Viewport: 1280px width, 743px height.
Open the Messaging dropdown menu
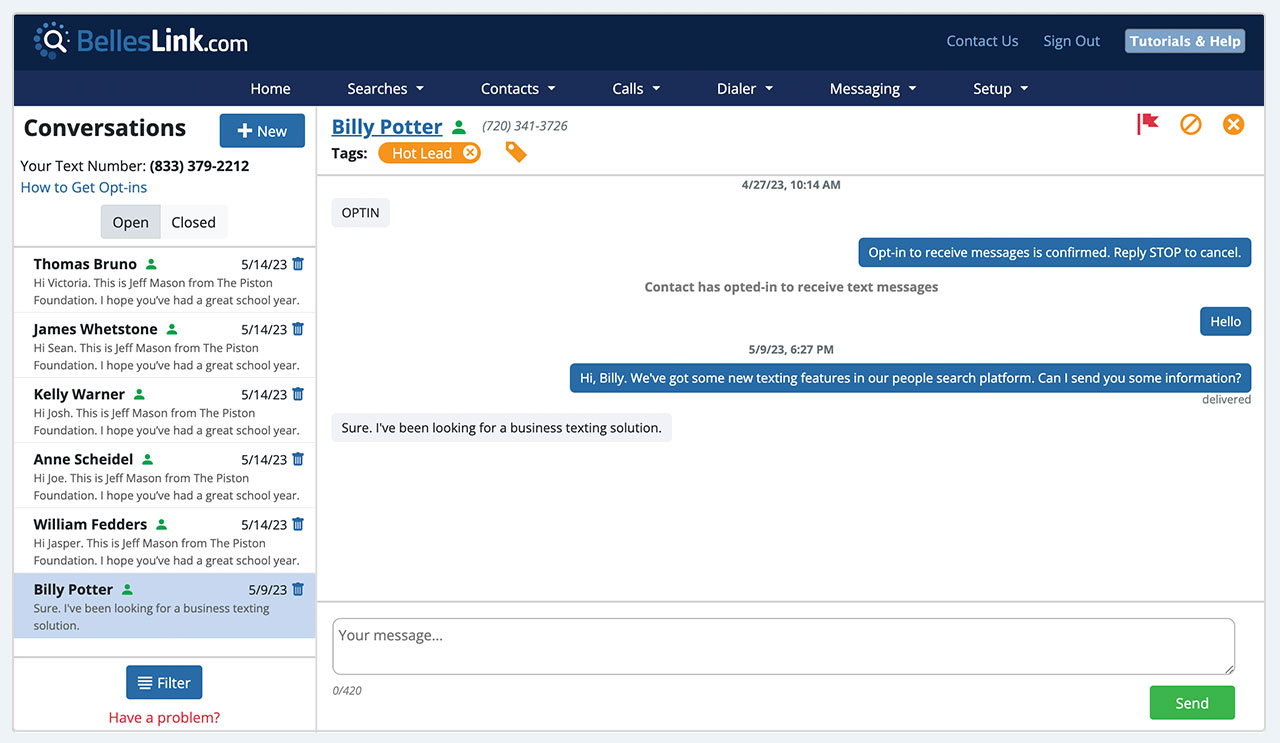872,88
